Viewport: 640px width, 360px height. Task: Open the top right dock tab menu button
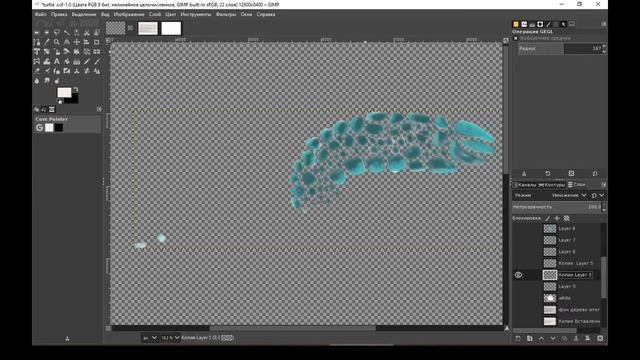click(604, 24)
